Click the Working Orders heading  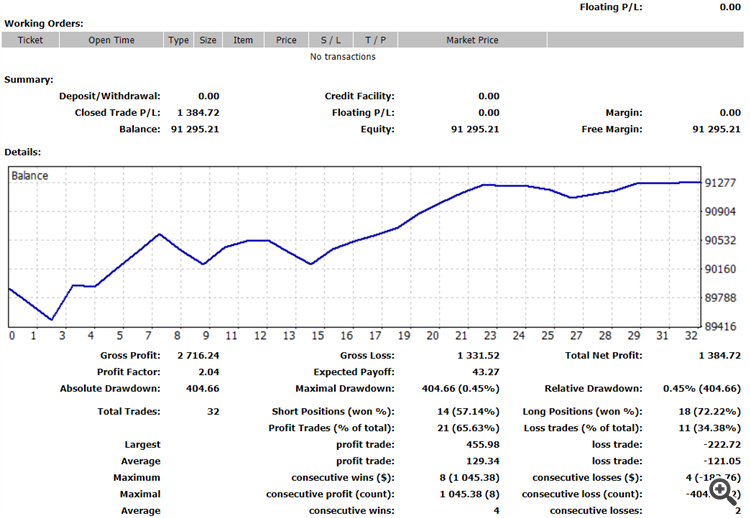coord(44,23)
